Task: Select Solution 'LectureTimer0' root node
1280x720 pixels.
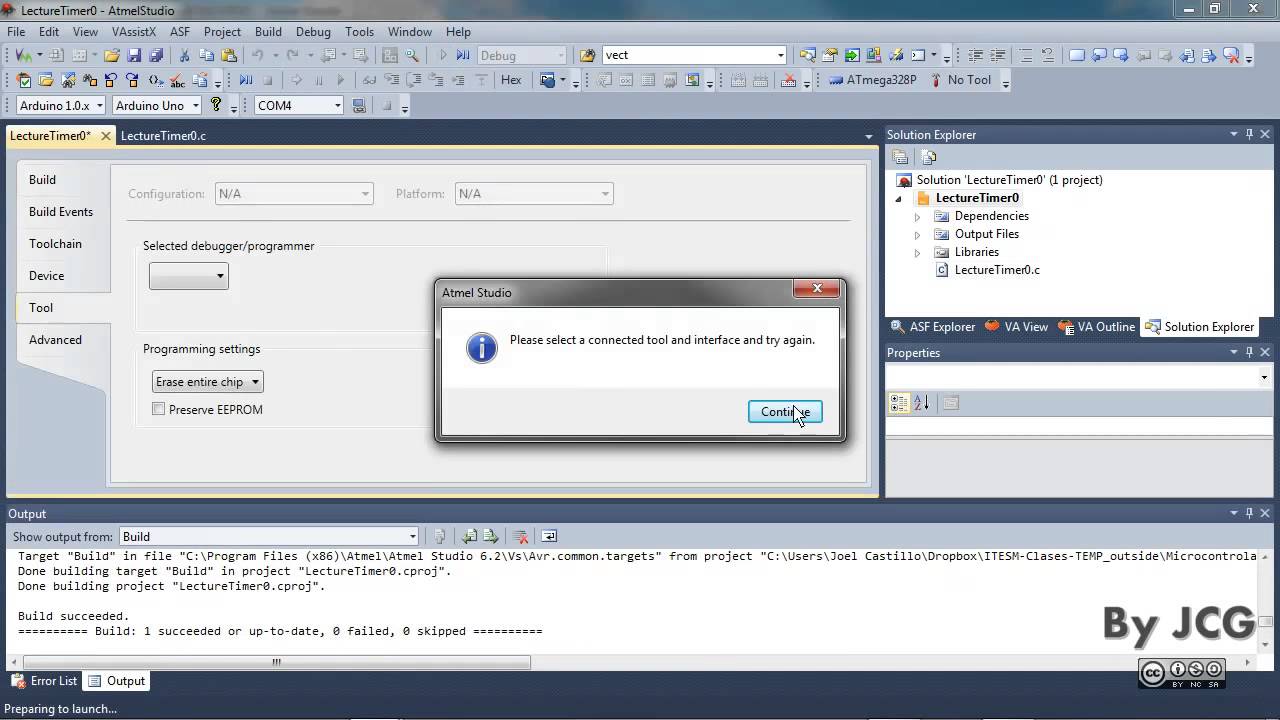Action: pyautogui.click(x=1010, y=180)
